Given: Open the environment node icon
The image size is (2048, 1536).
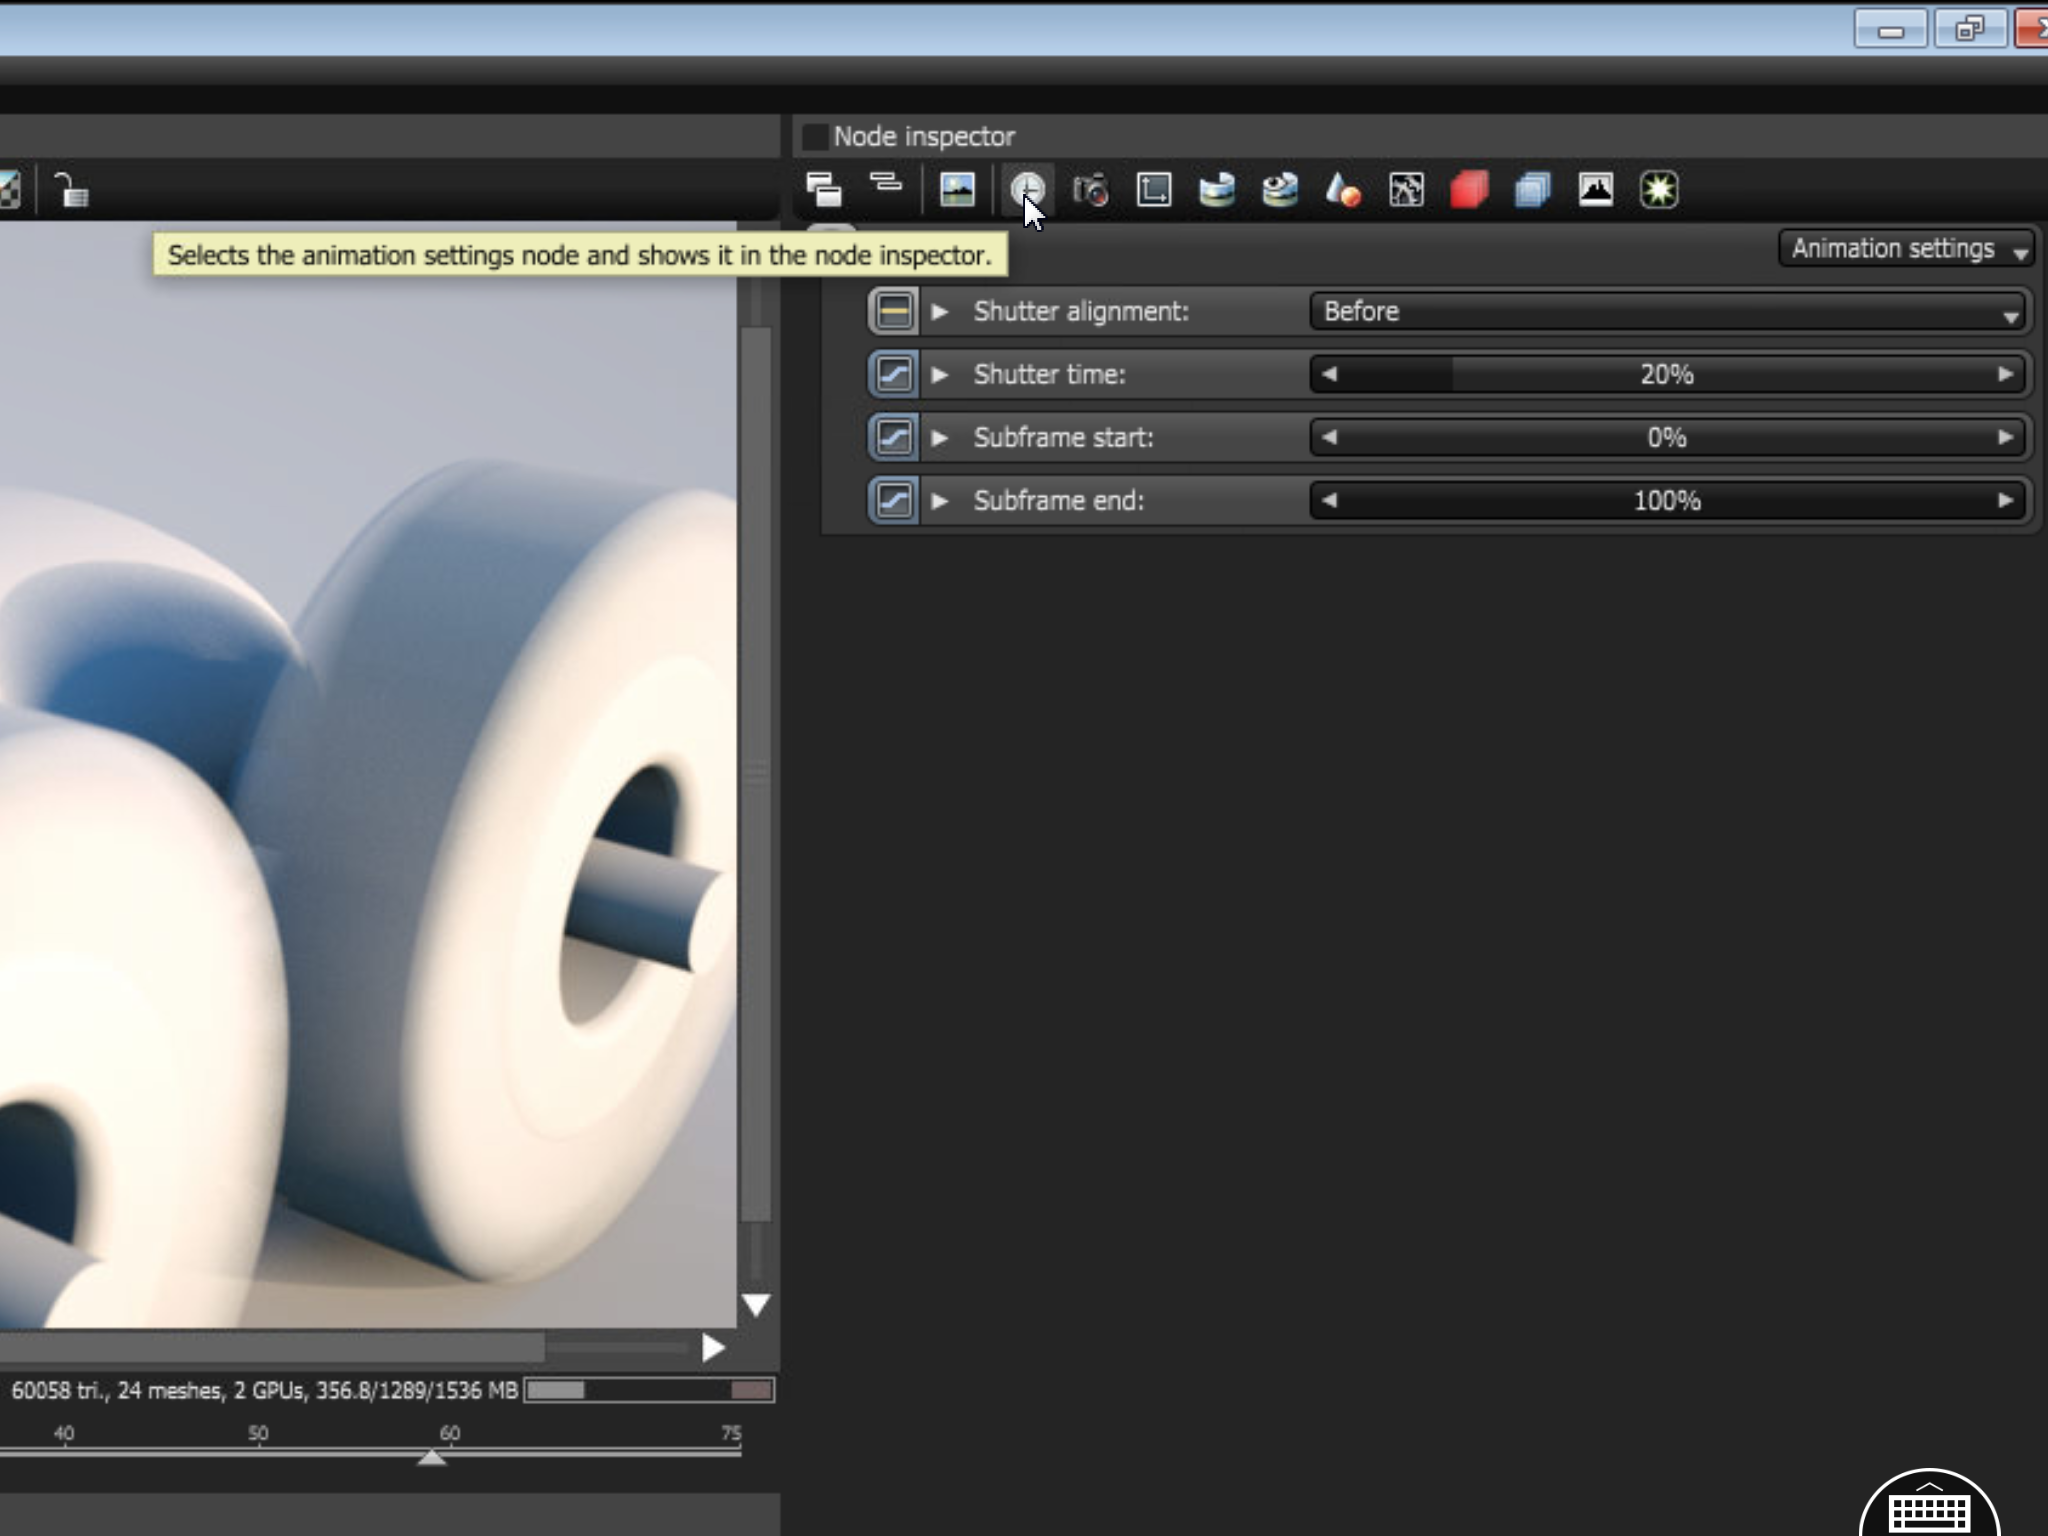Looking at the screenshot, I should pyautogui.click(x=1217, y=189).
